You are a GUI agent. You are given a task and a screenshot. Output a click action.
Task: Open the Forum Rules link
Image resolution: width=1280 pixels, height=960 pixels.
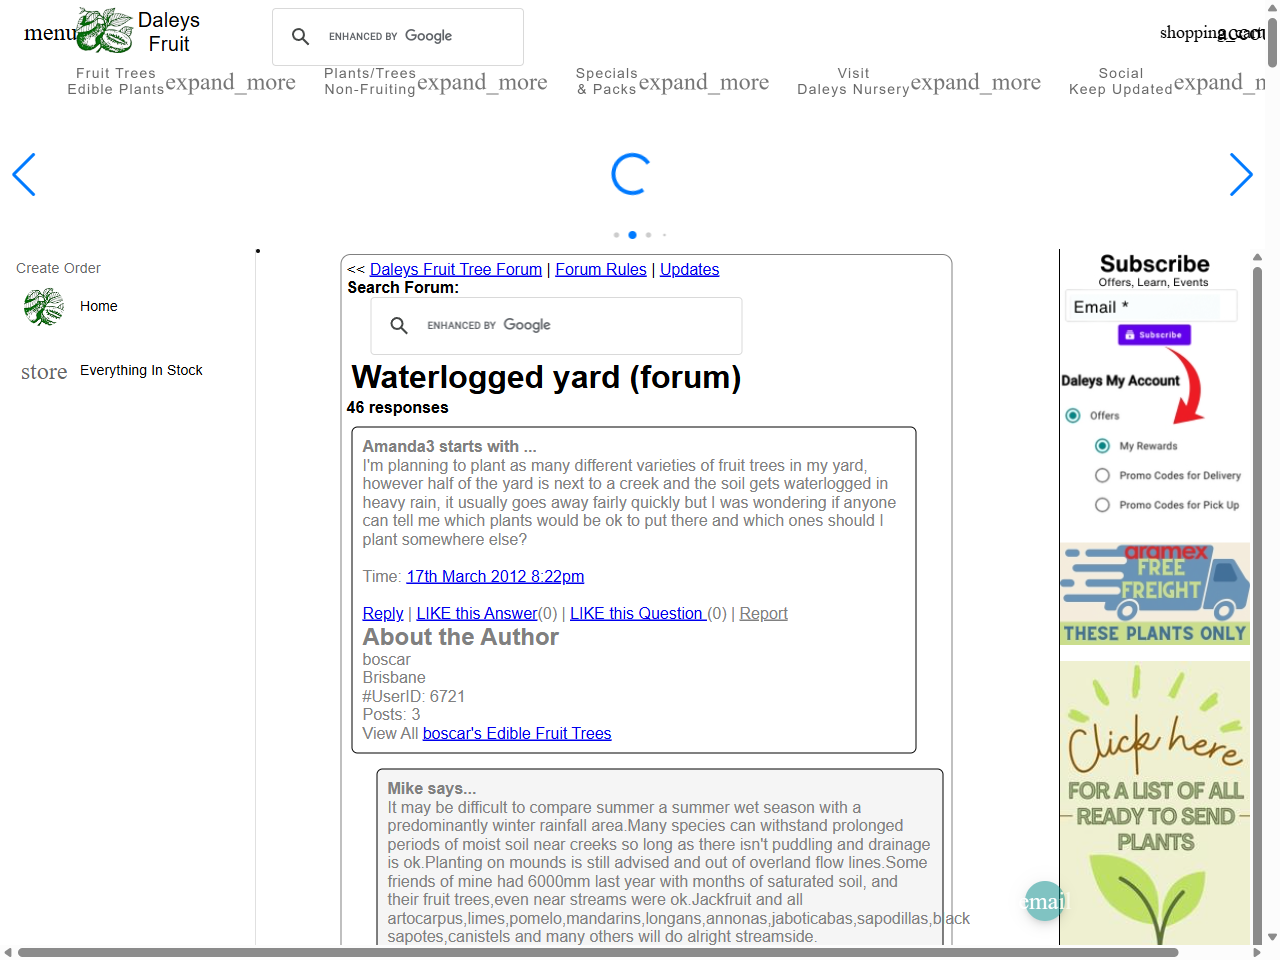point(600,270)
